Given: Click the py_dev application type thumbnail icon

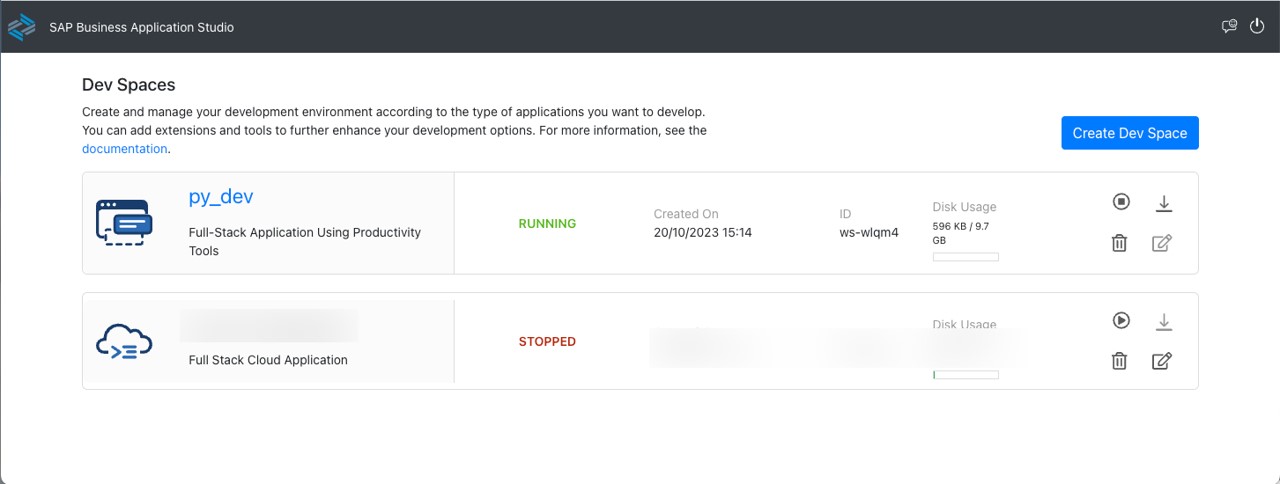Looking at the screenshot, I should click(127, 222).
